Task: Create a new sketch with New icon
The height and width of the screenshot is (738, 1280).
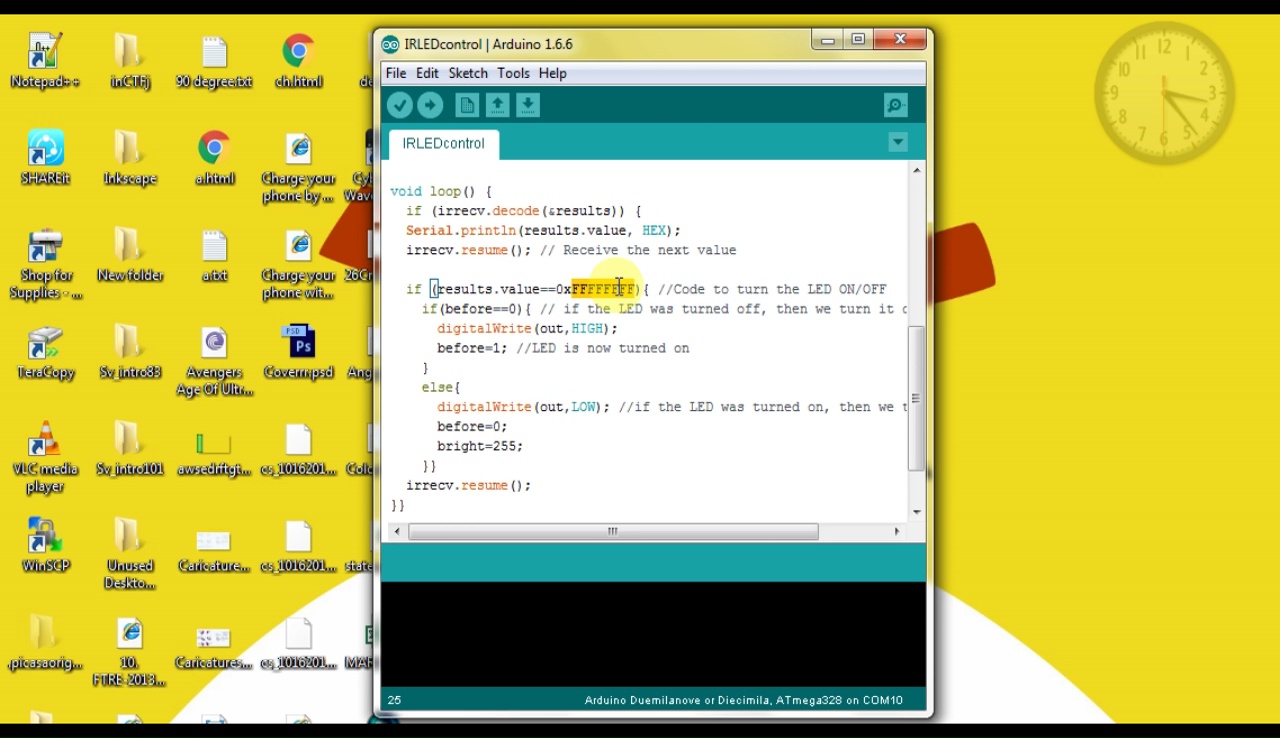Action: click(x=467, y=105)
